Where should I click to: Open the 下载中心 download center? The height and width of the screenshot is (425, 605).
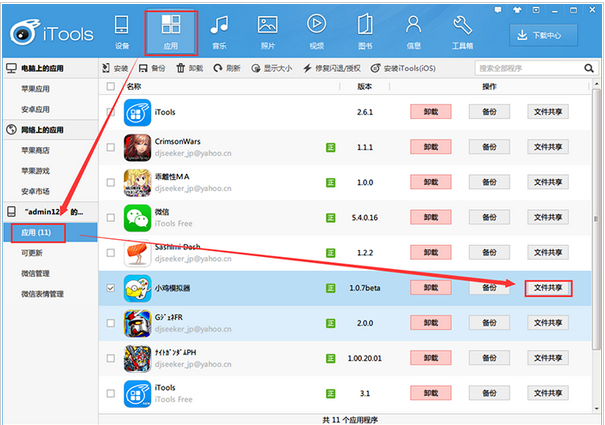coord(543,35)
